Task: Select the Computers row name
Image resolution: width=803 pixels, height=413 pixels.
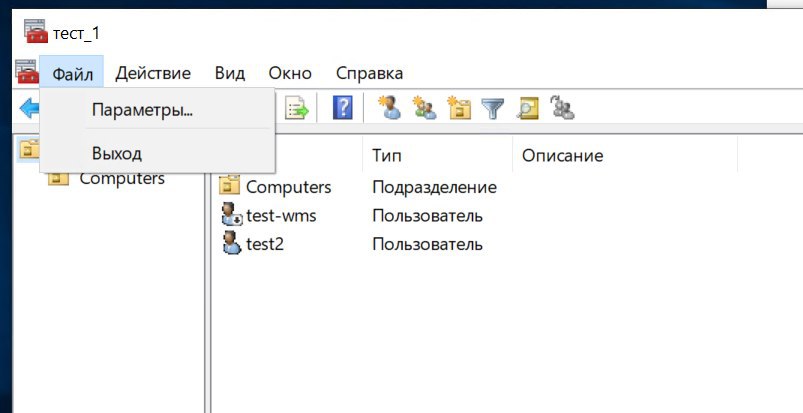Action: pos(288,187)
